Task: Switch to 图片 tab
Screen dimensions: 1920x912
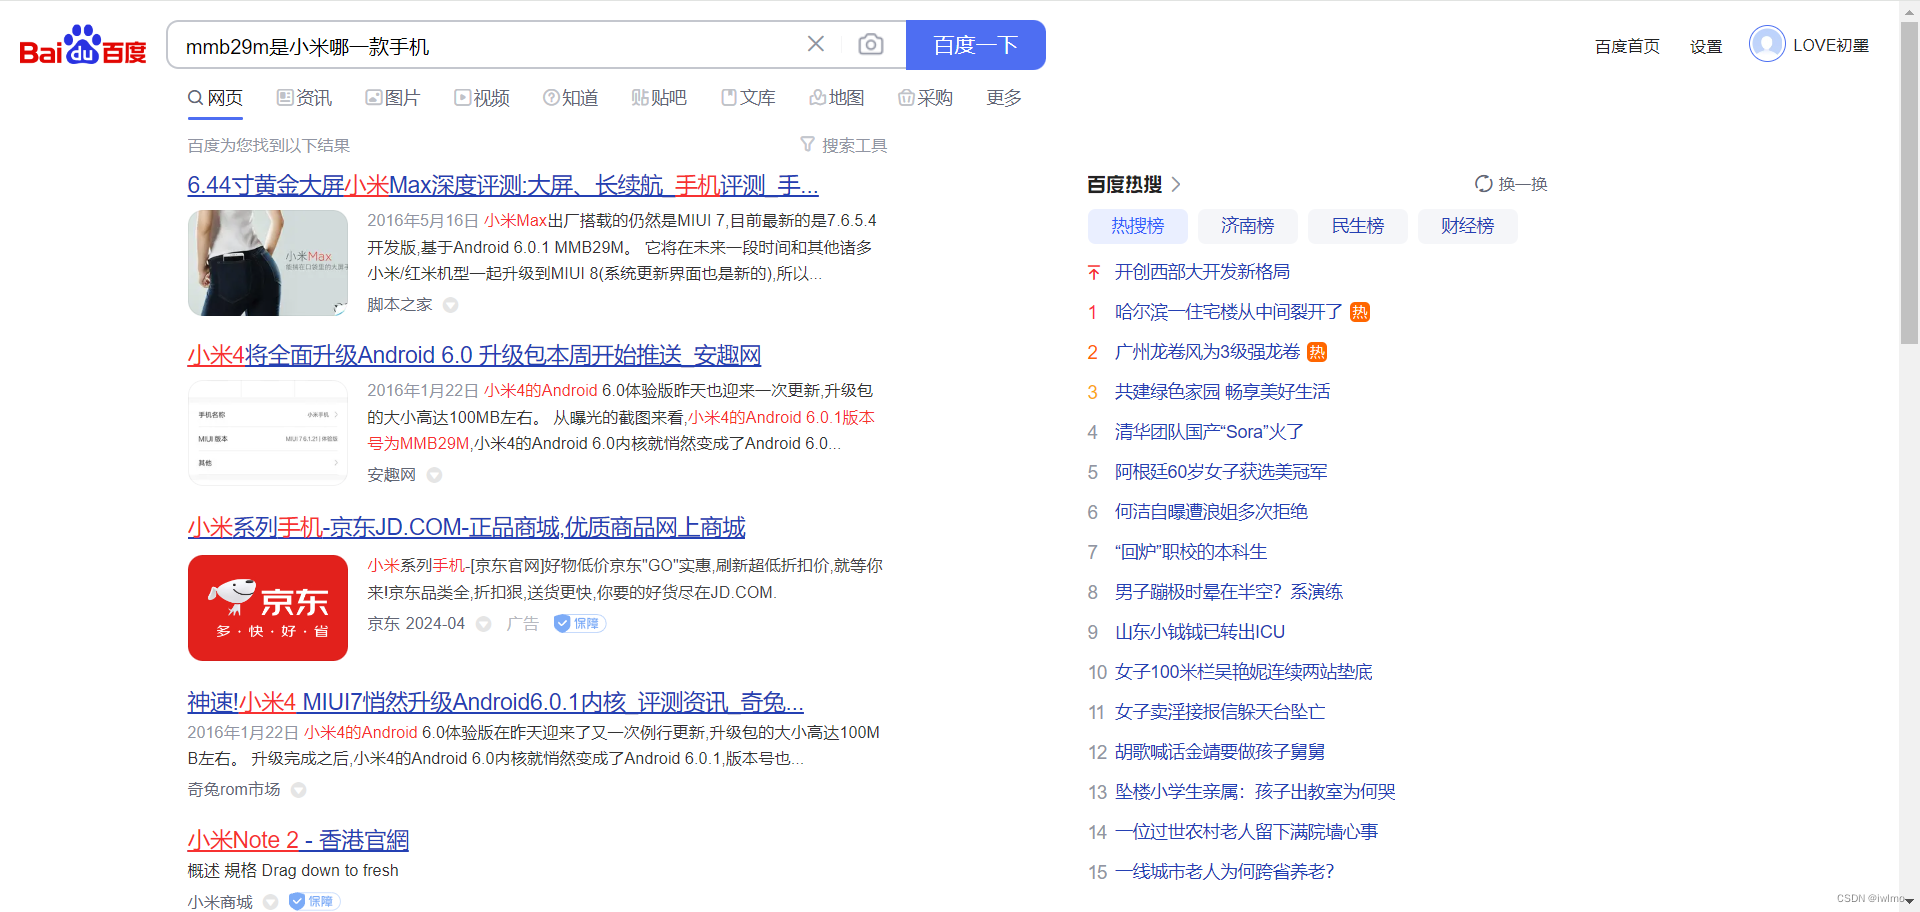Action: (393, 98)
